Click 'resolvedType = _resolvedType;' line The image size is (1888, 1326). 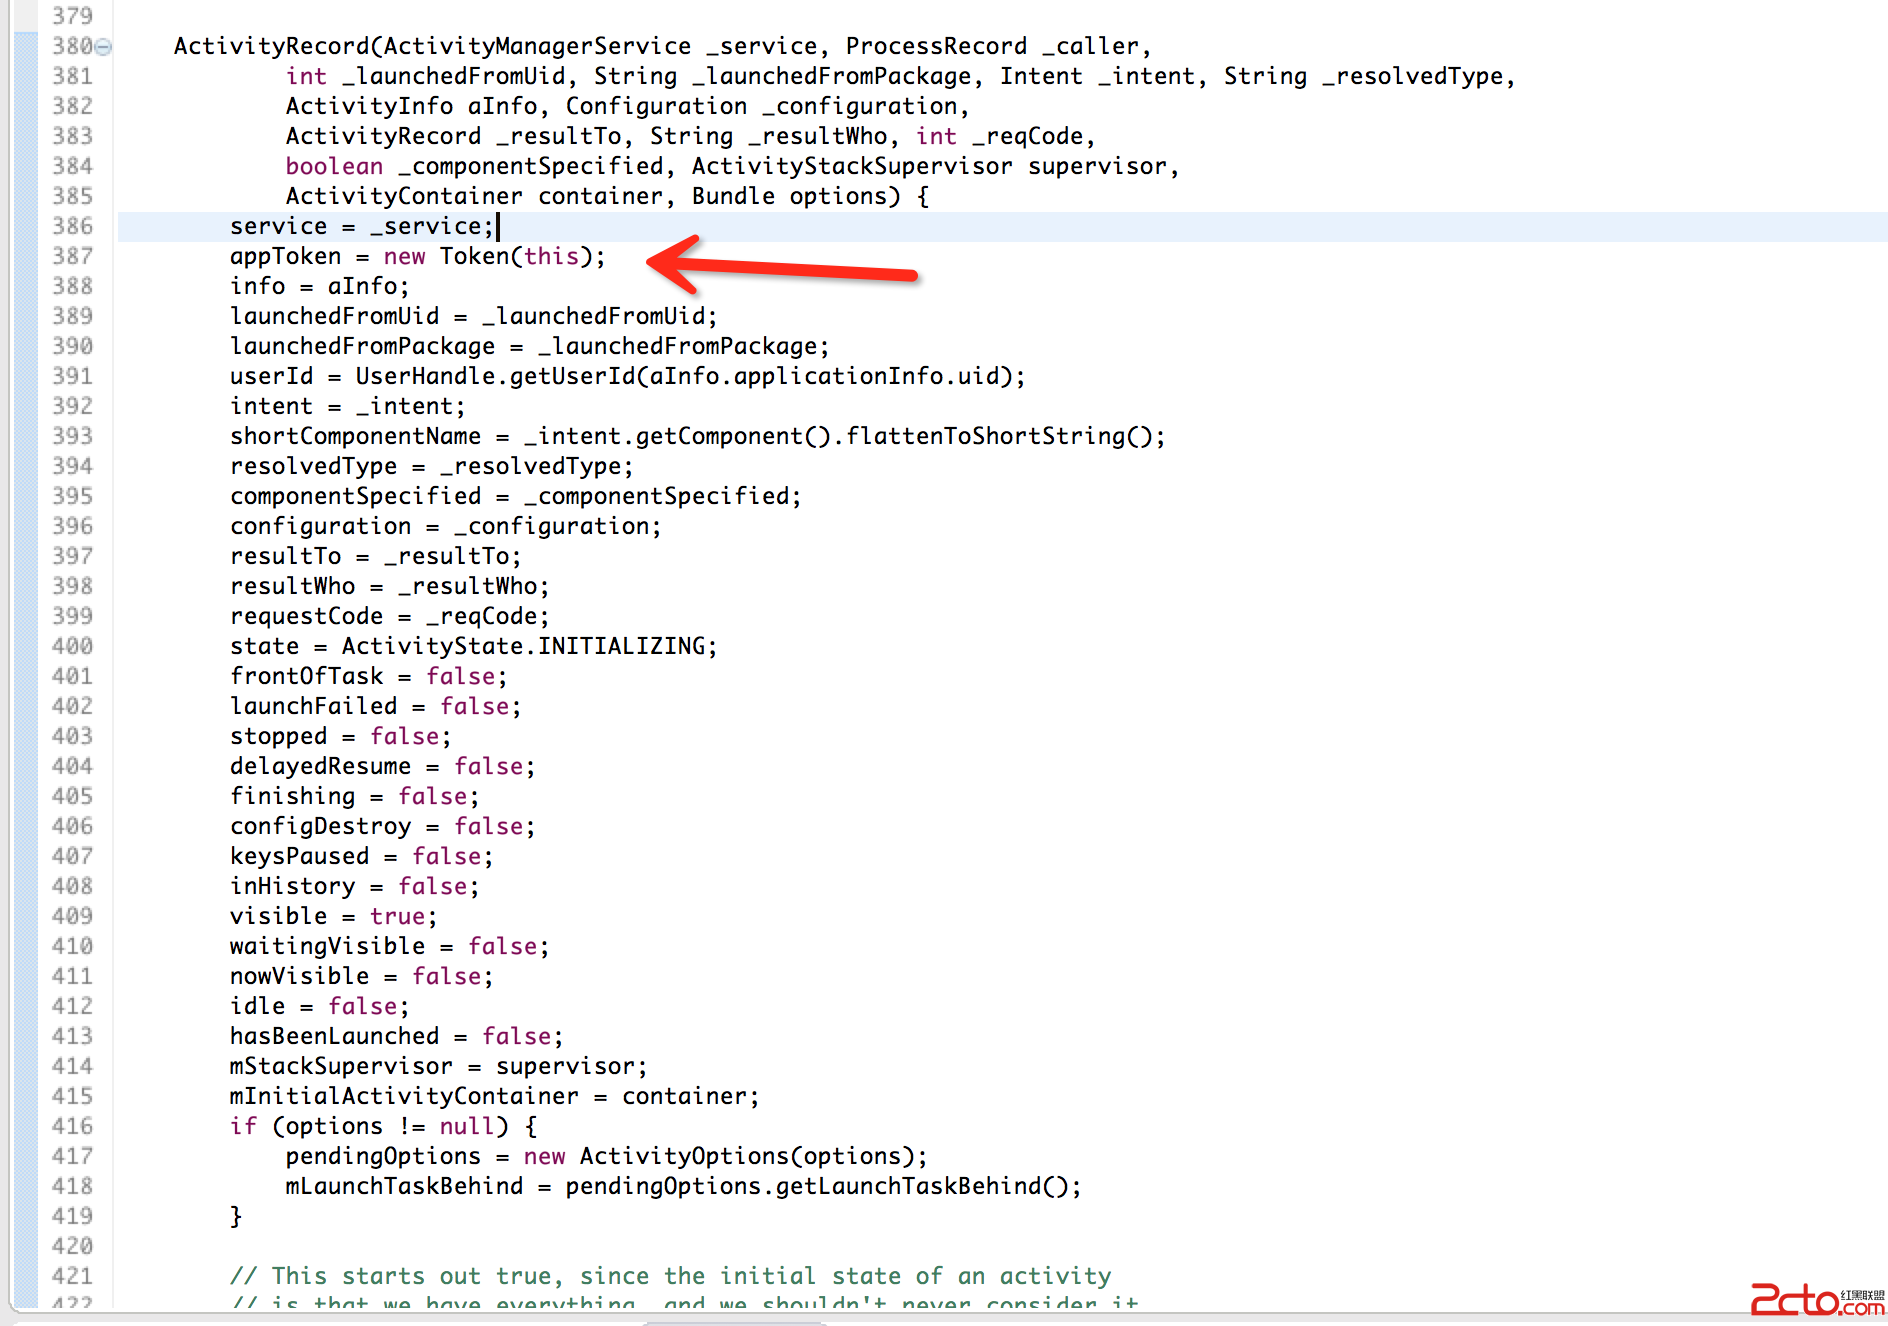(432, 466)
